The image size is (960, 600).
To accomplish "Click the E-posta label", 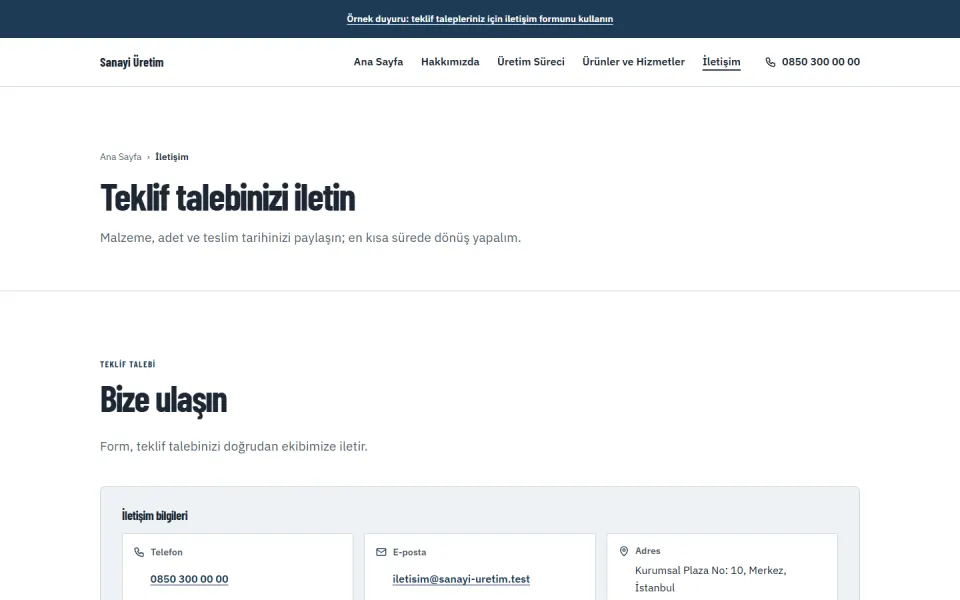I will [410, 552].
